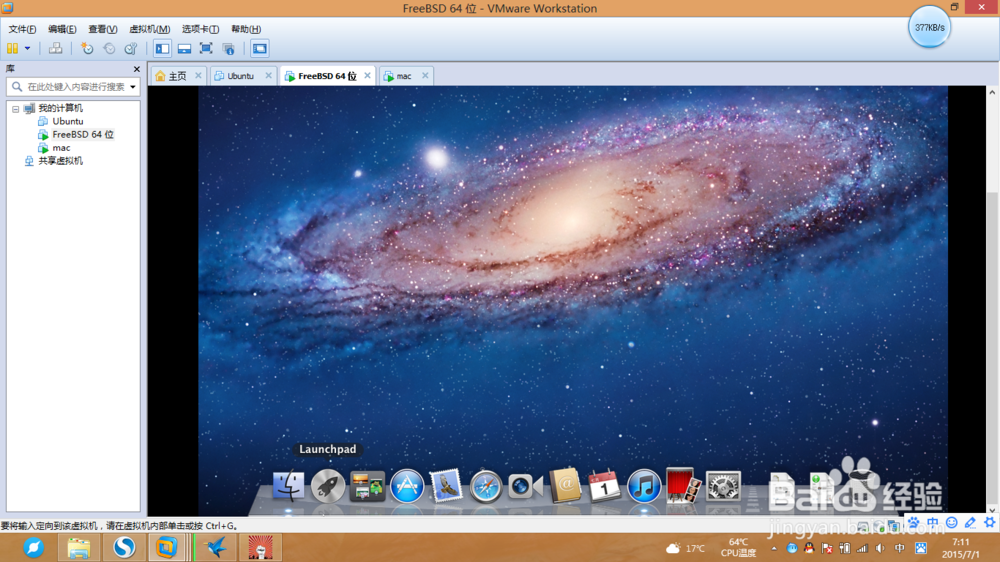Select mac in the library tree

pos(61,148)
